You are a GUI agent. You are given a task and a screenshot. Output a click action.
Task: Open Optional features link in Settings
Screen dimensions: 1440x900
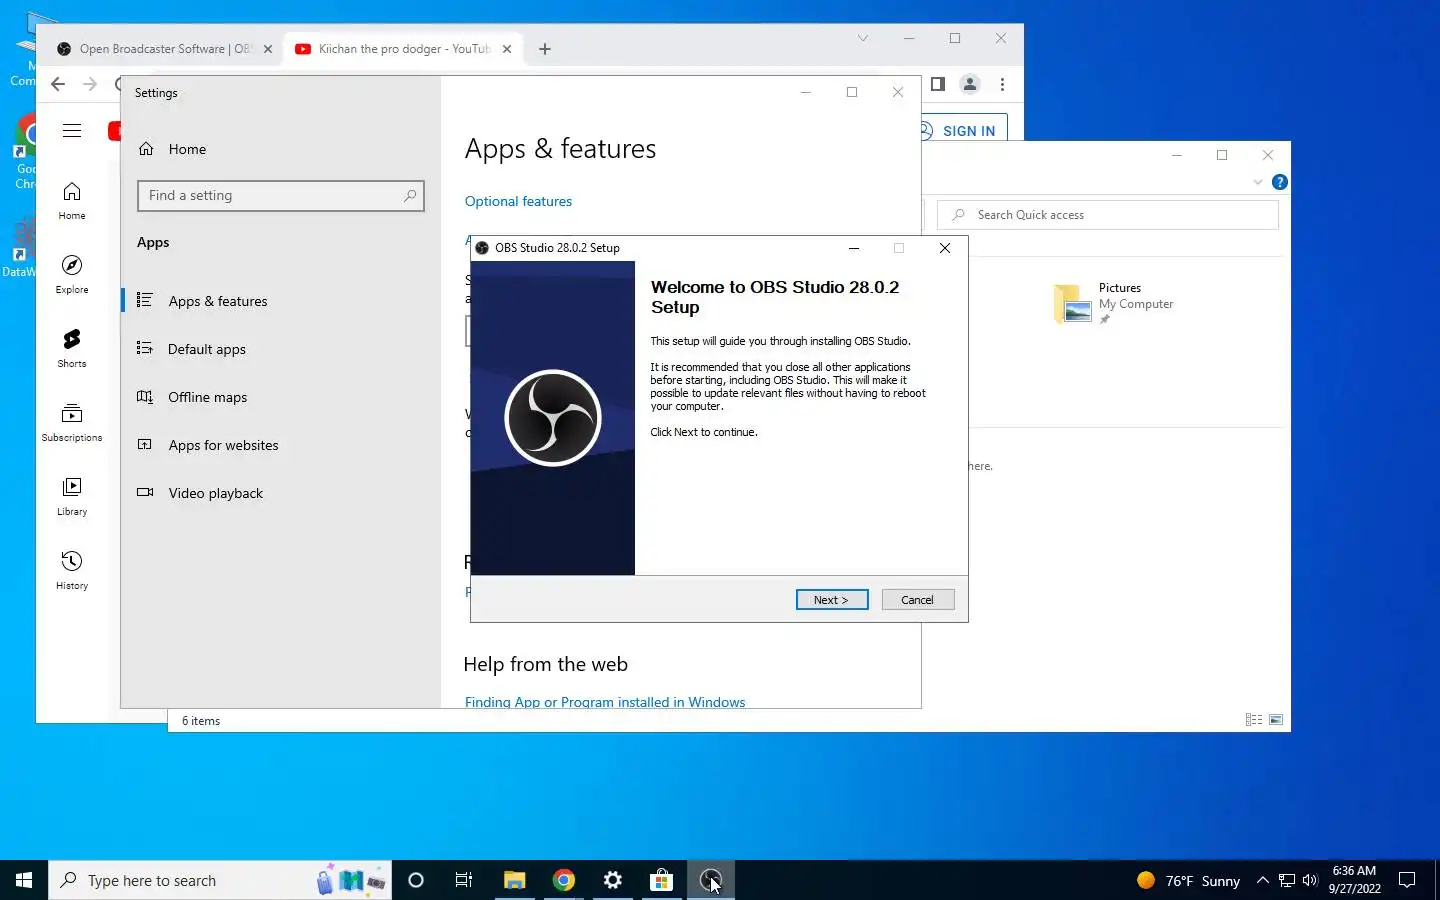click(x=518, y=201)
